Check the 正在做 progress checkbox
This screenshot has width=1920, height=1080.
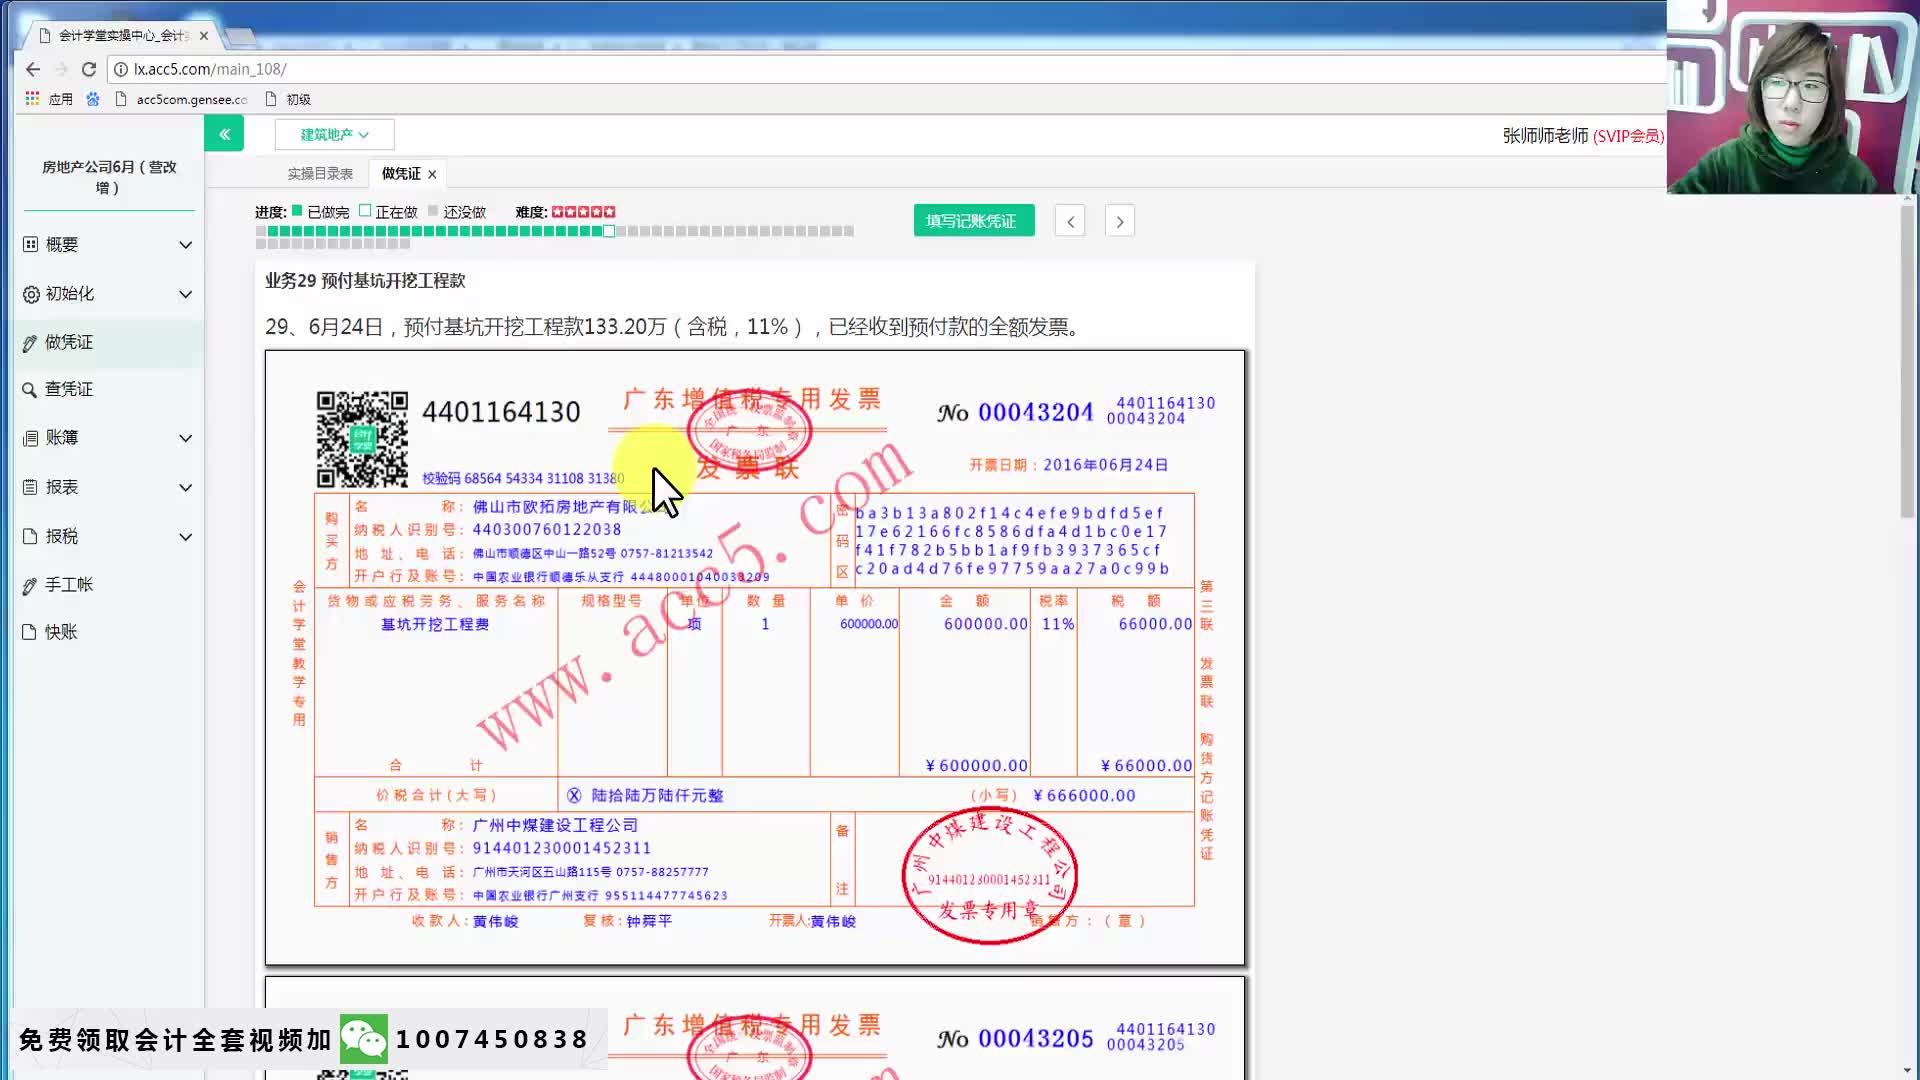(x=365, y=211)
